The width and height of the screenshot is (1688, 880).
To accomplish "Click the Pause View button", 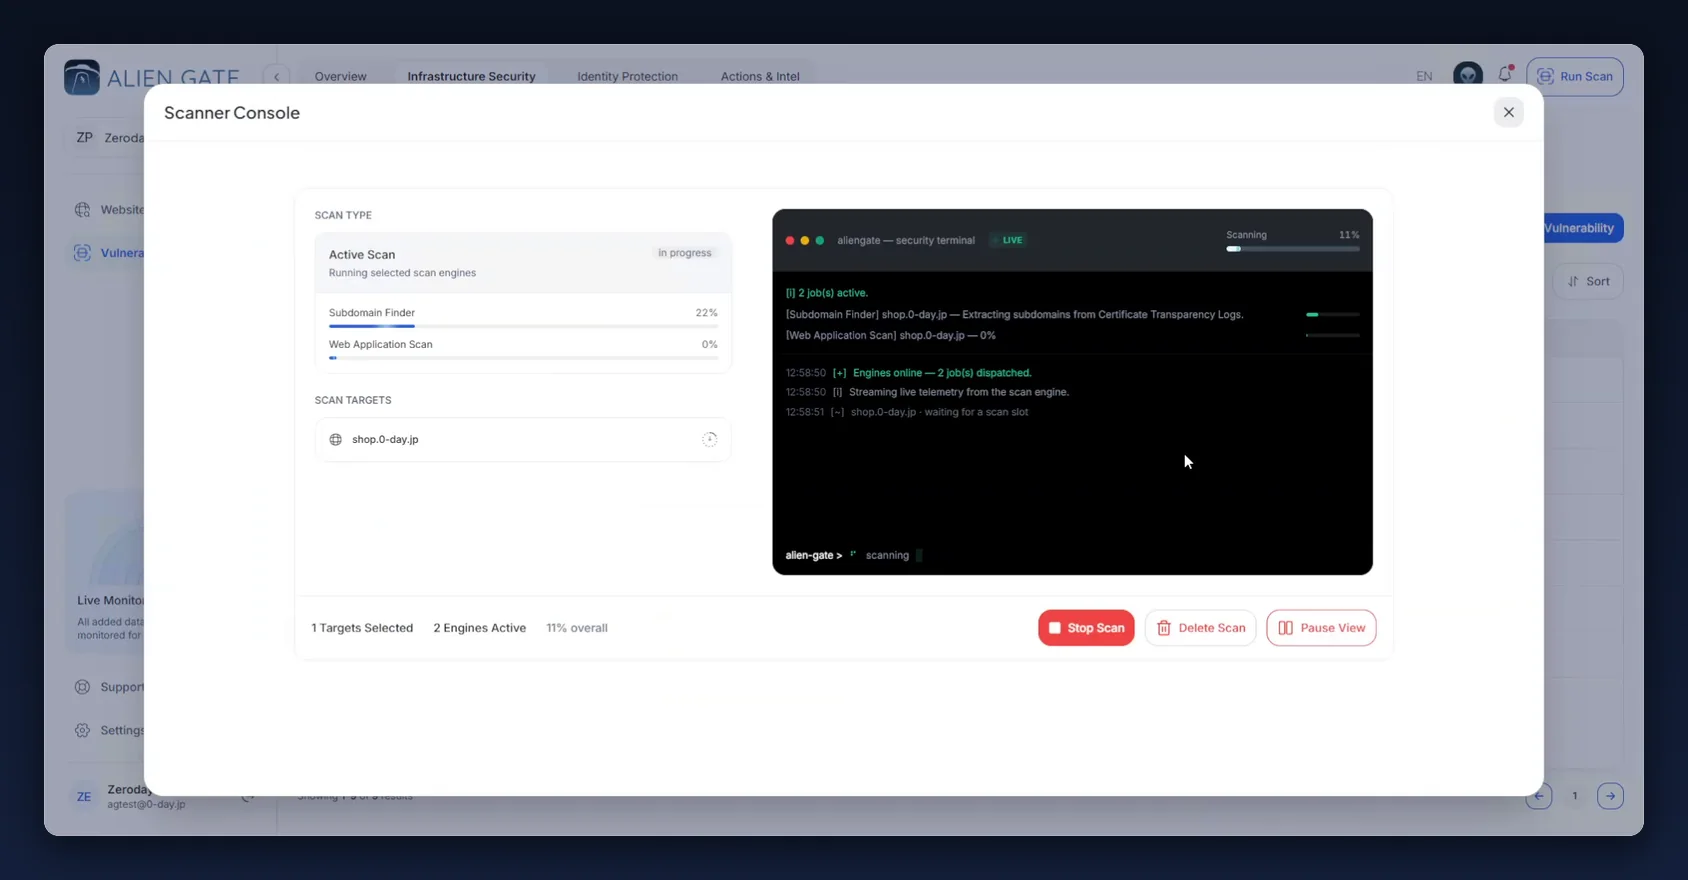I will coord(1321,628).
